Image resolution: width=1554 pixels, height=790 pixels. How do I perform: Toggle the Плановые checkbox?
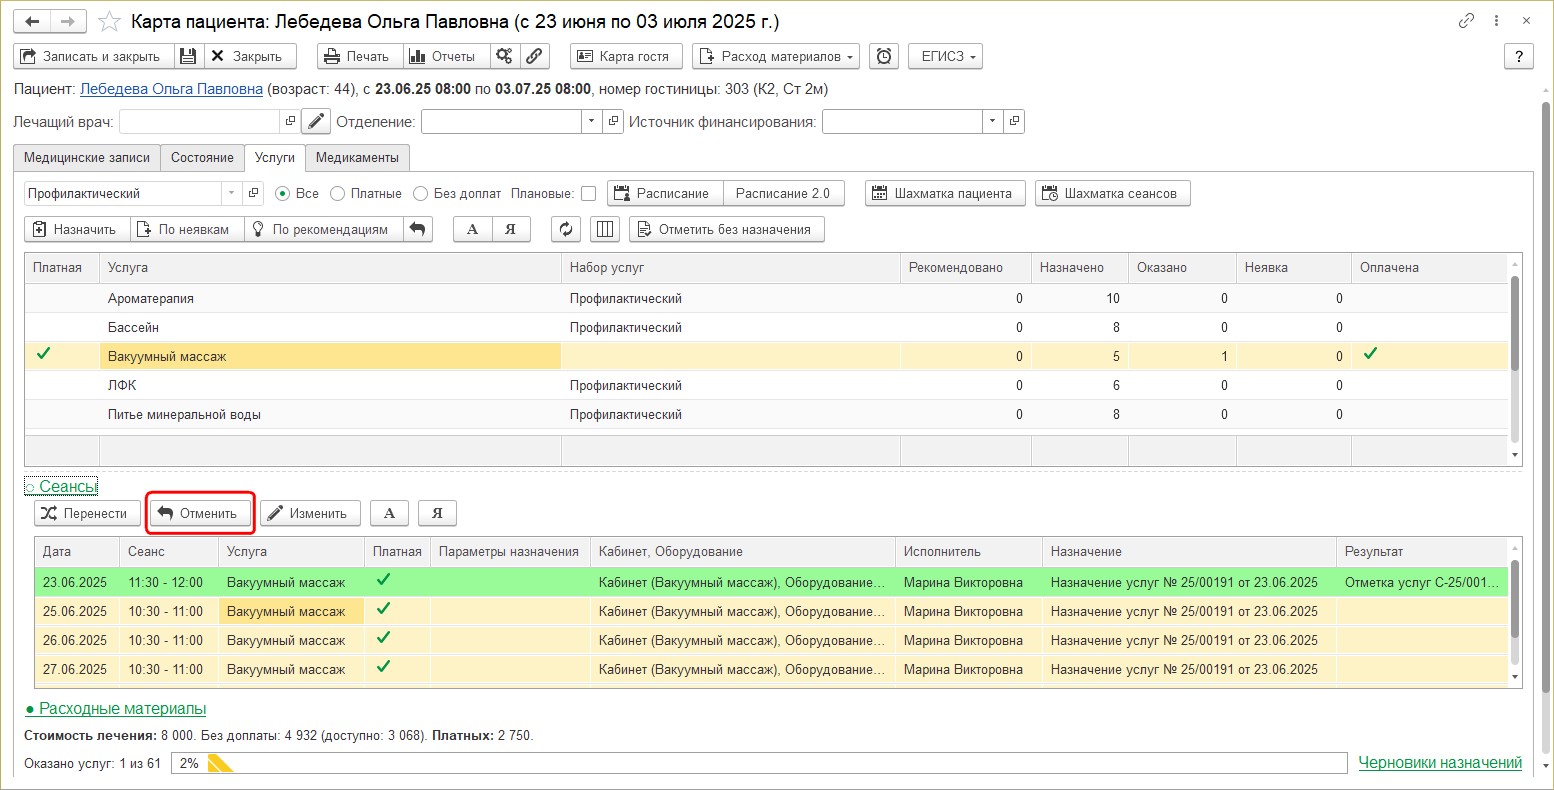pos(588,194)
